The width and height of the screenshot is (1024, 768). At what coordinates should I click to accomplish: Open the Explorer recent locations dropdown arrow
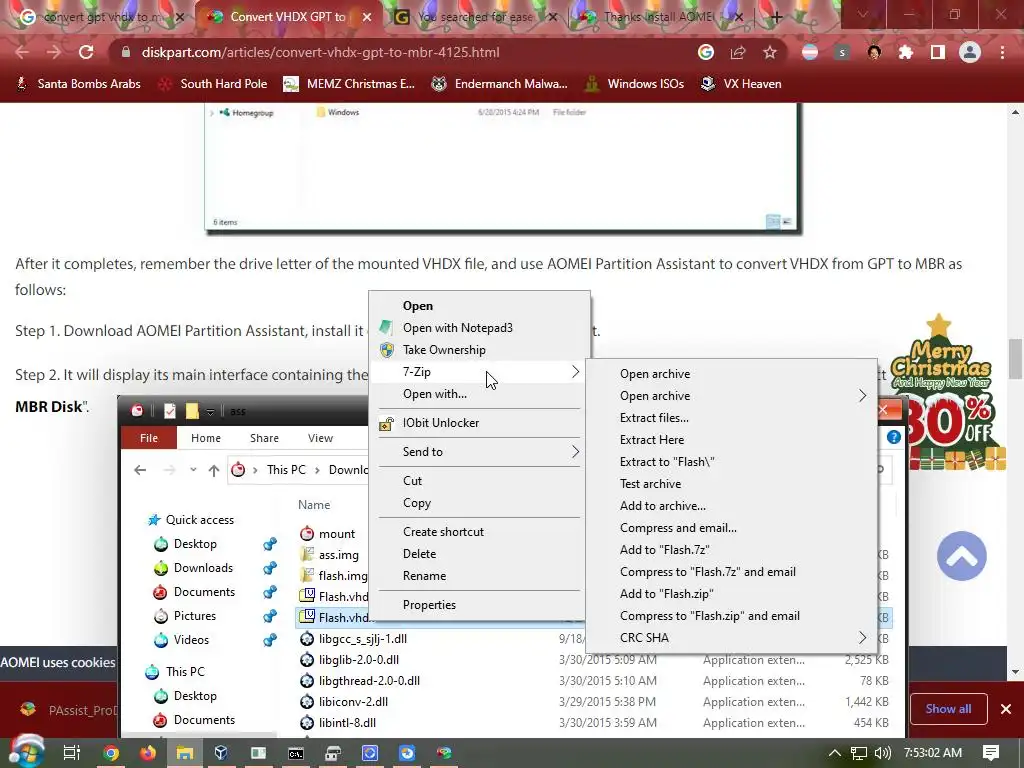click(x=193, y=470)
